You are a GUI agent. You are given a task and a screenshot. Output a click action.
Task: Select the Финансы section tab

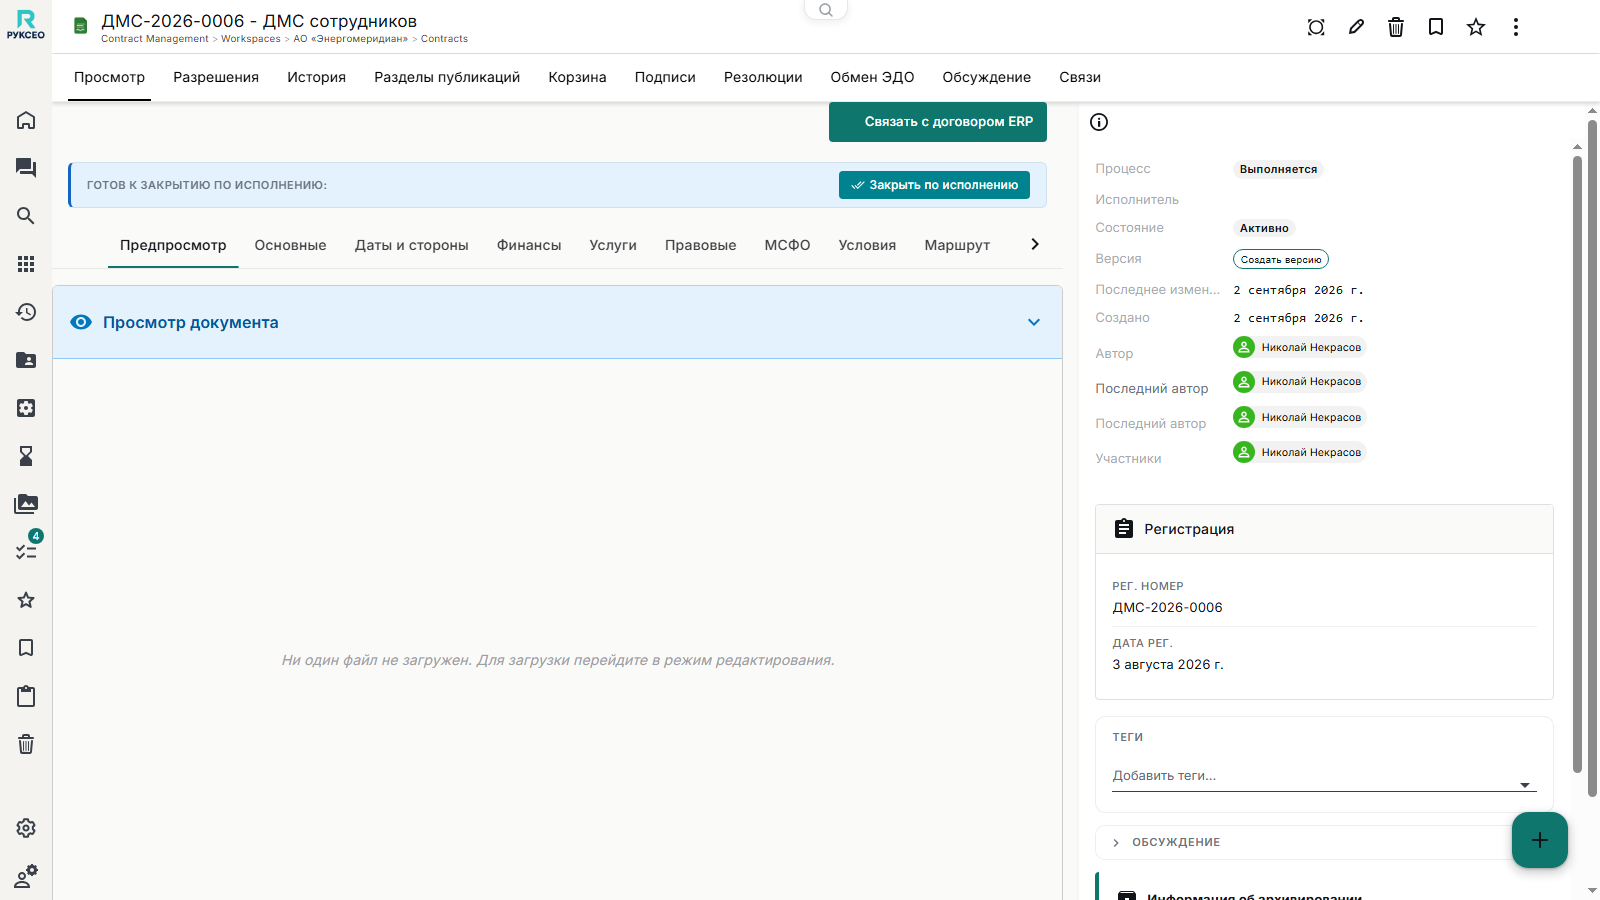pos(529,245)
